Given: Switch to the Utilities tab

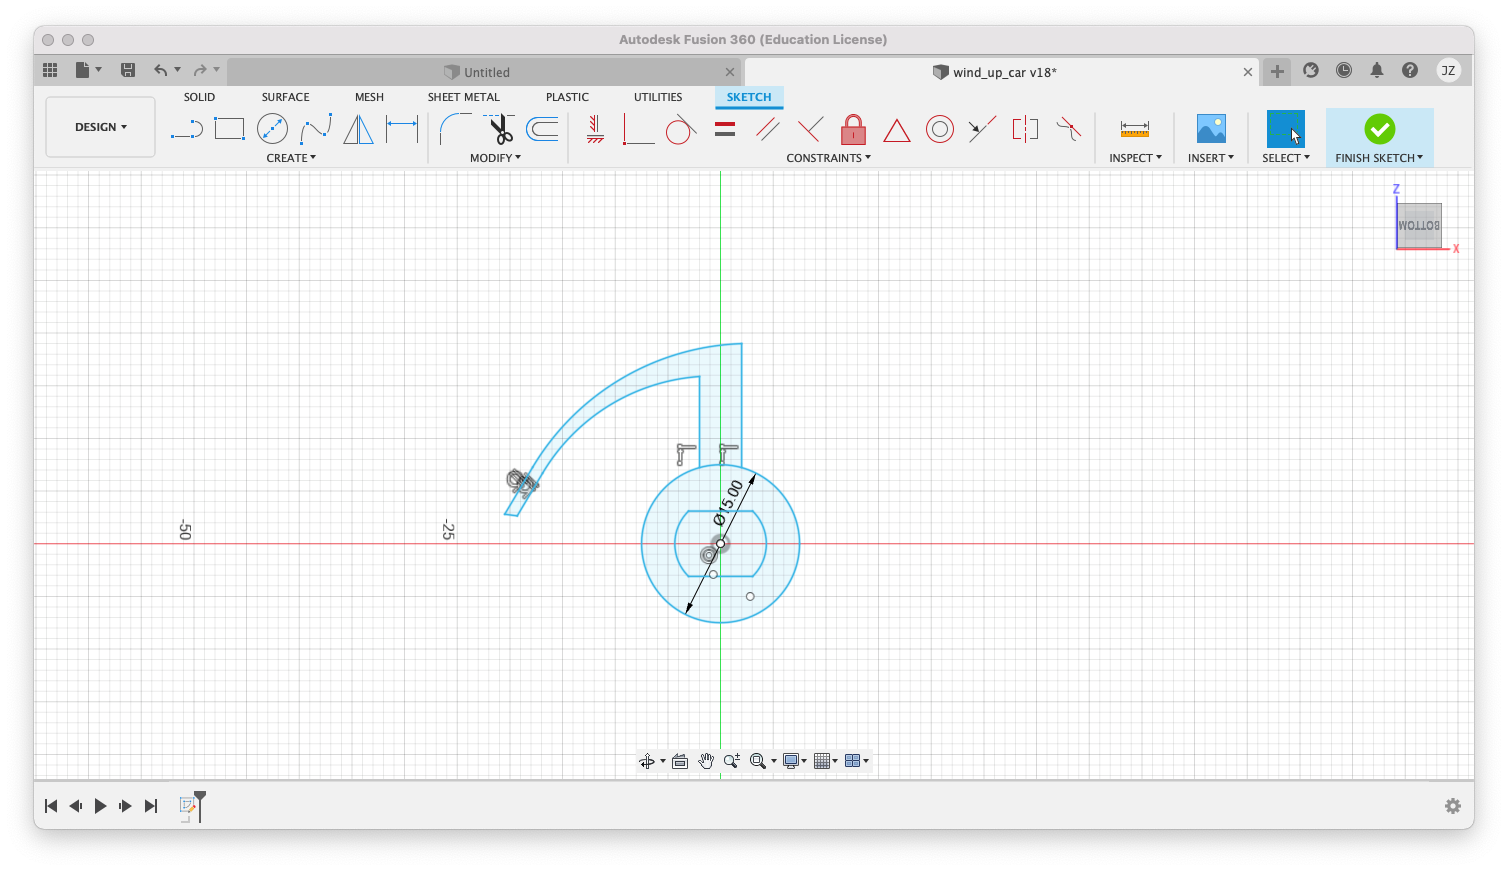Looking at the screenshot, I should 658,97.
